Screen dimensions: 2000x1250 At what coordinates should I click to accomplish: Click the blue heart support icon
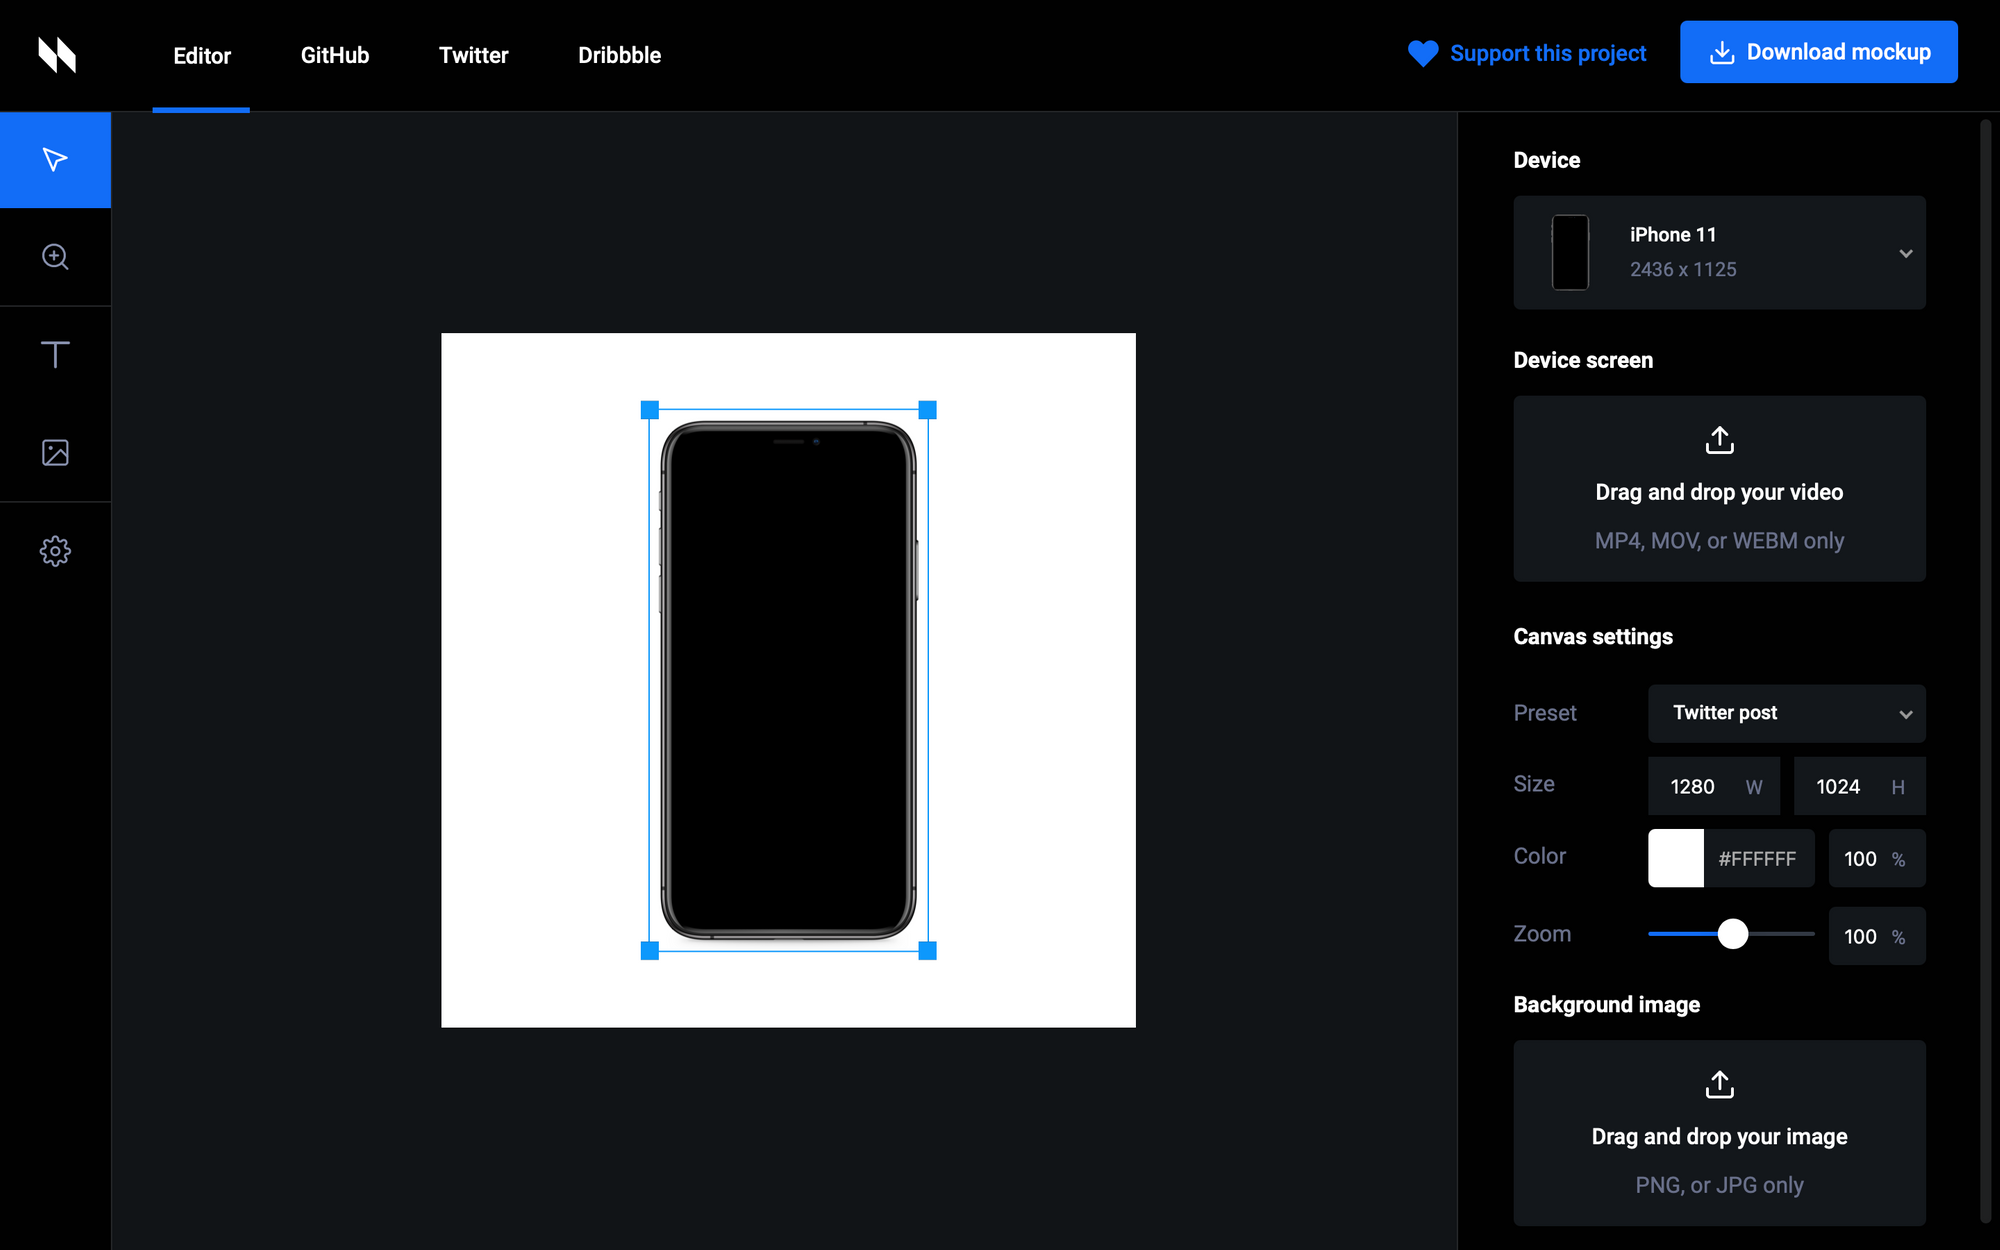pyautogui.click(x=1422, y=54)
